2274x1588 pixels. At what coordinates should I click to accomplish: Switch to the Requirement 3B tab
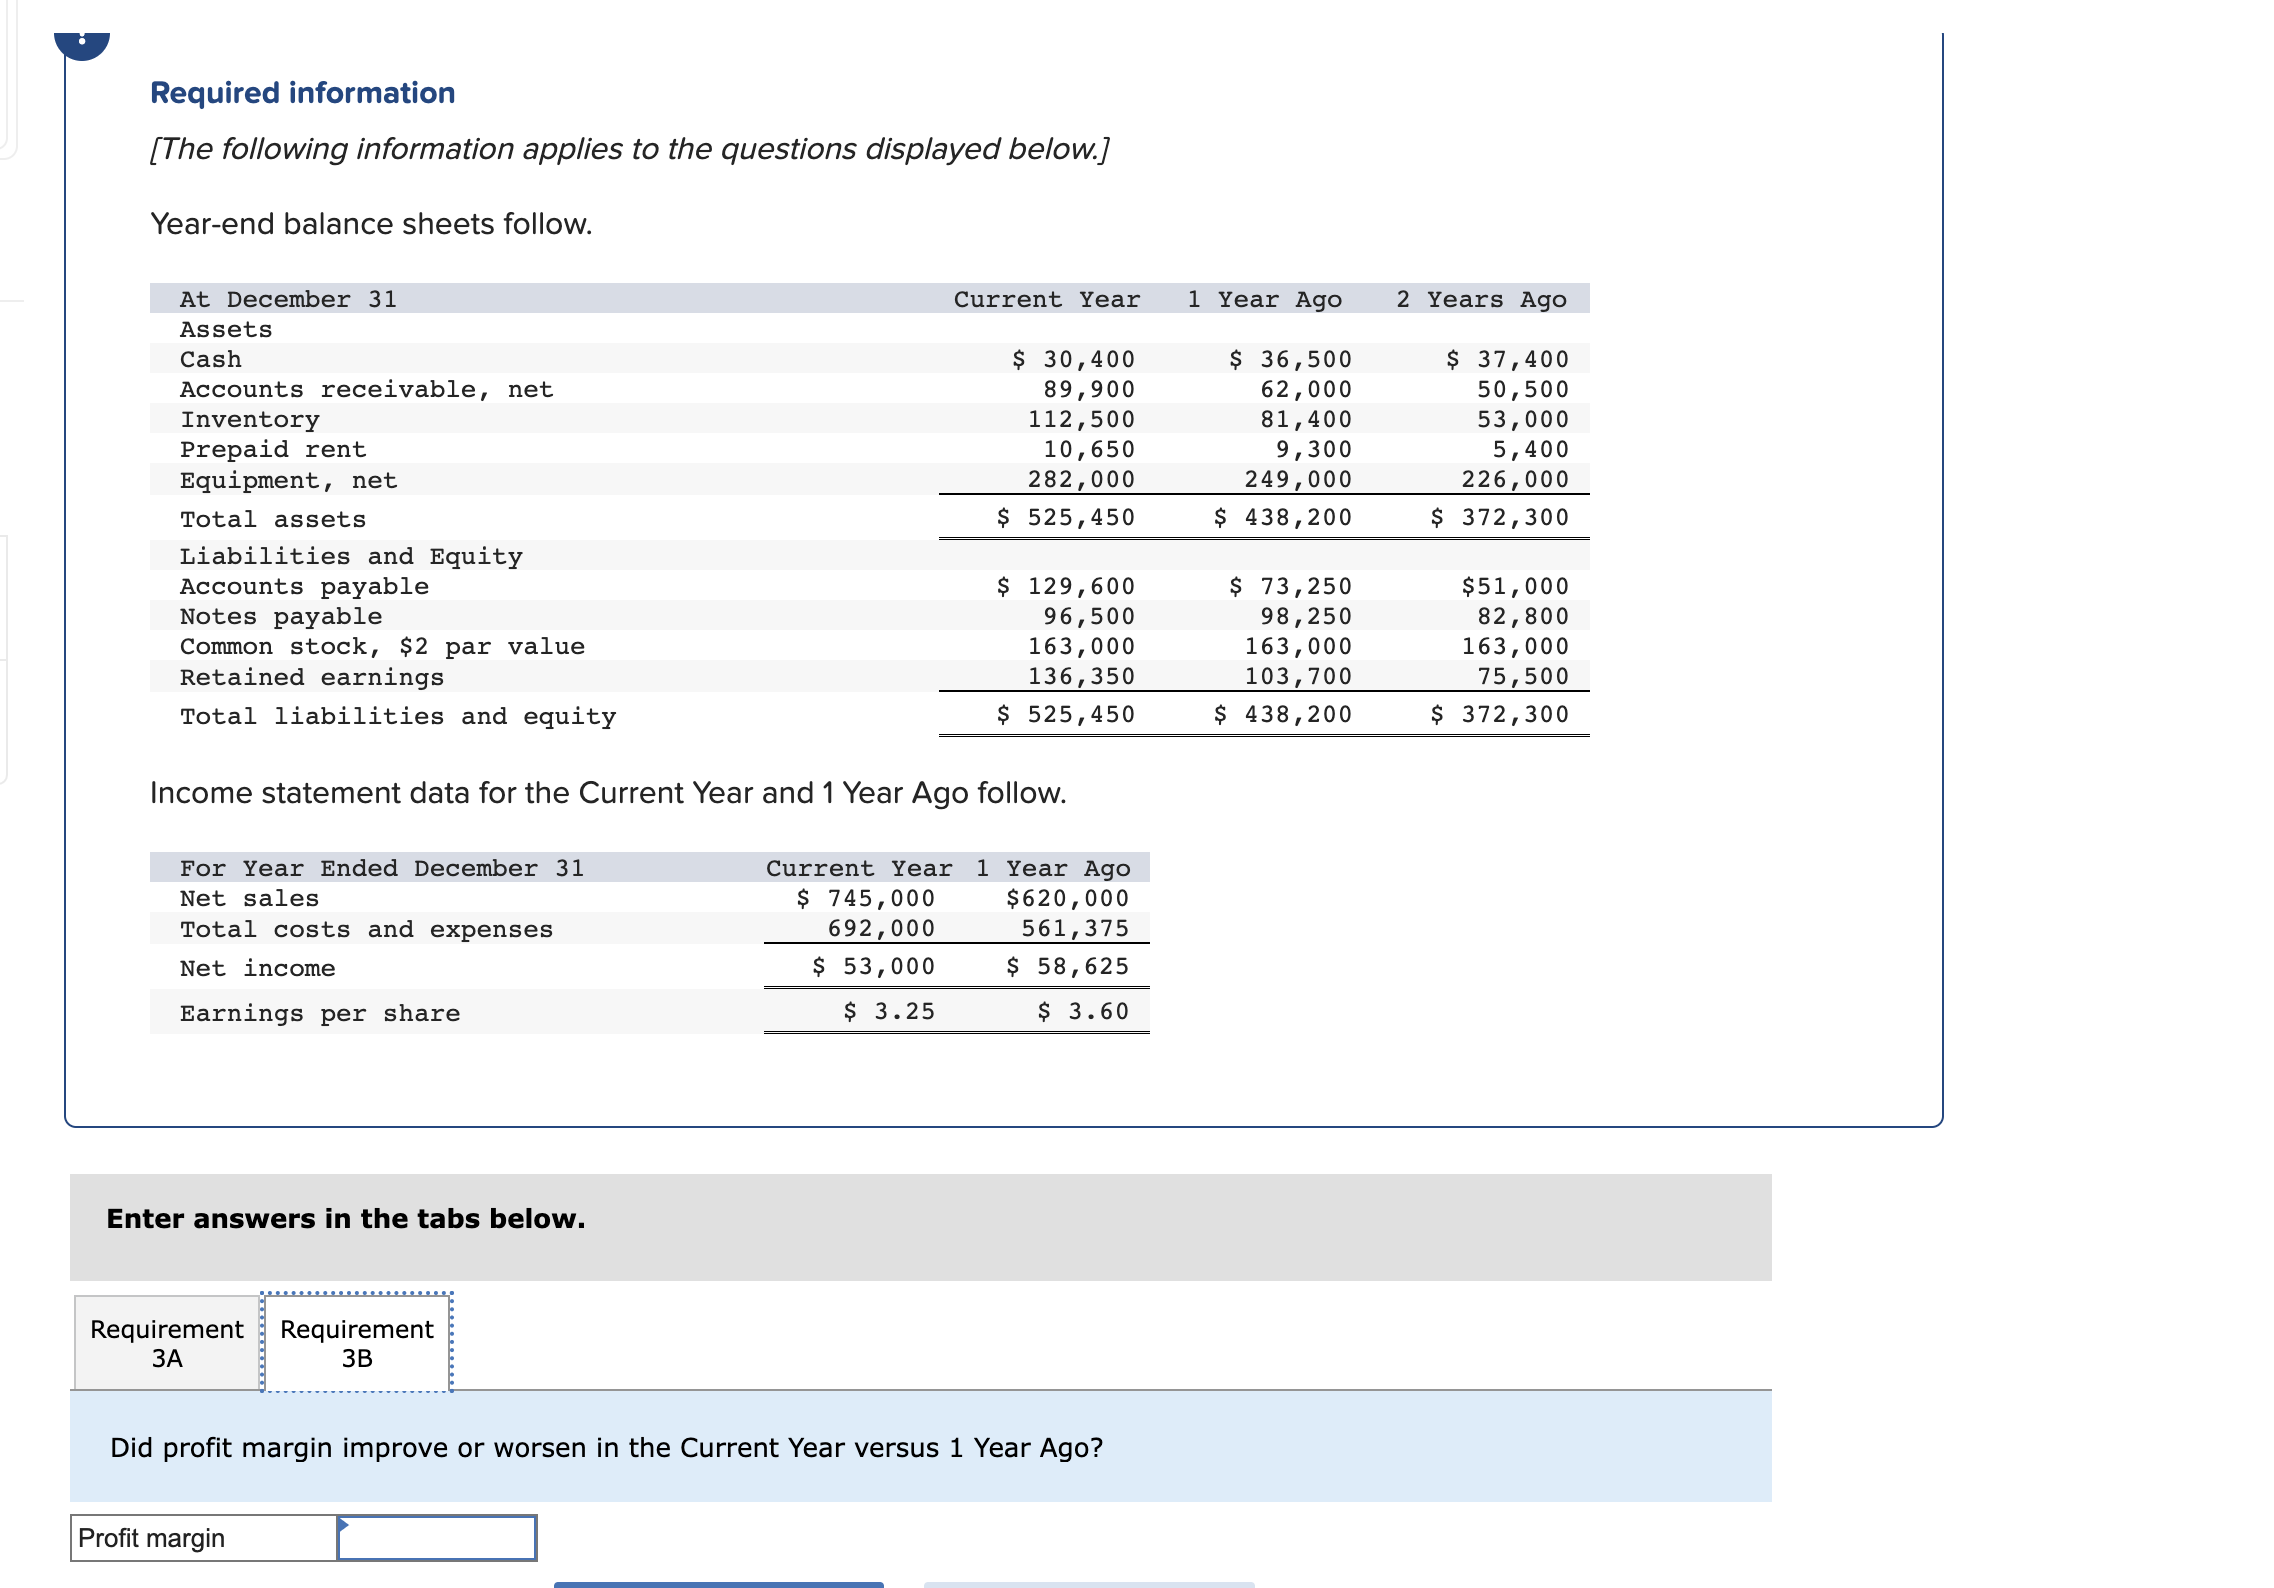[356, 1344]
